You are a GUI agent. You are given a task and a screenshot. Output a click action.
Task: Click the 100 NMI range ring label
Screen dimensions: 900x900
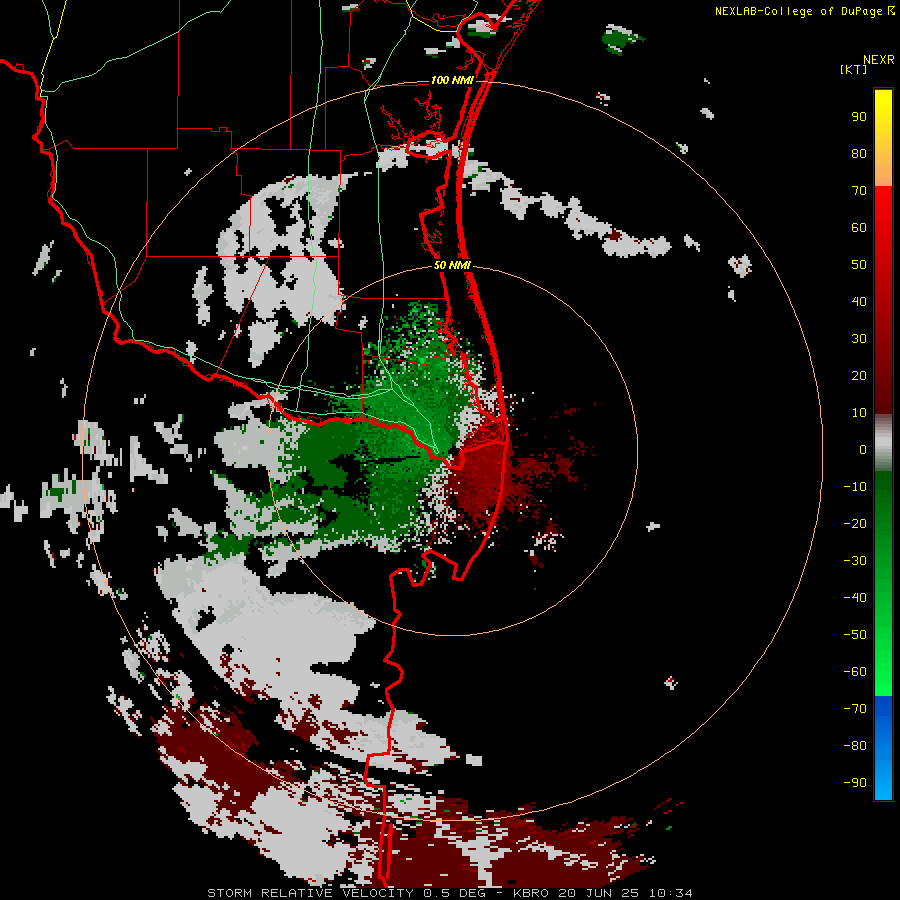tap(452, 80)
